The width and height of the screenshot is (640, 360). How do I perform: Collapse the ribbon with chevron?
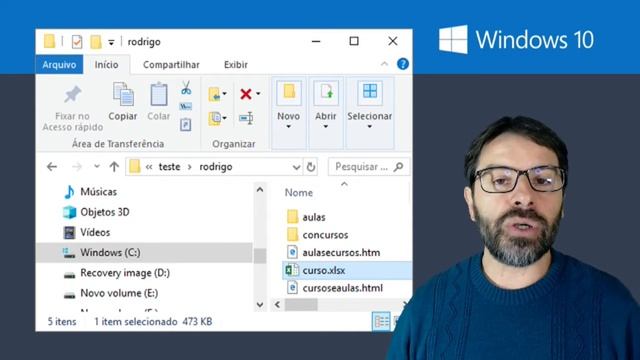click(384, 64)
